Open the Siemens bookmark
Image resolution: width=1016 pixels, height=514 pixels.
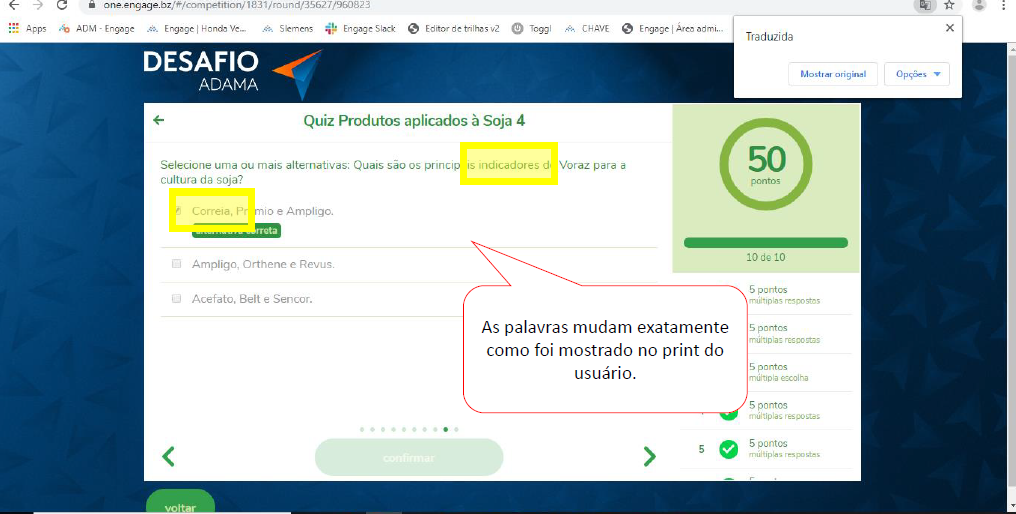tap(287, 29)
